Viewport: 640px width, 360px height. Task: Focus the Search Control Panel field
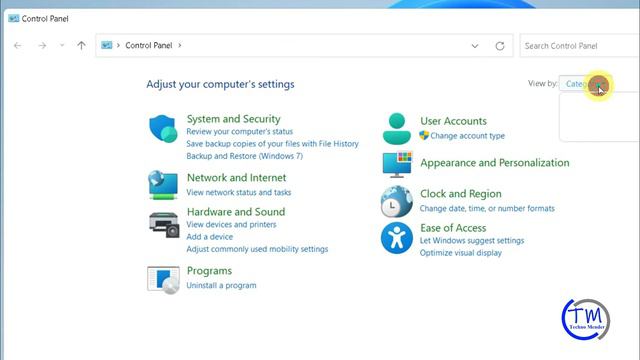pyautogui.click(x=580, y=46)
